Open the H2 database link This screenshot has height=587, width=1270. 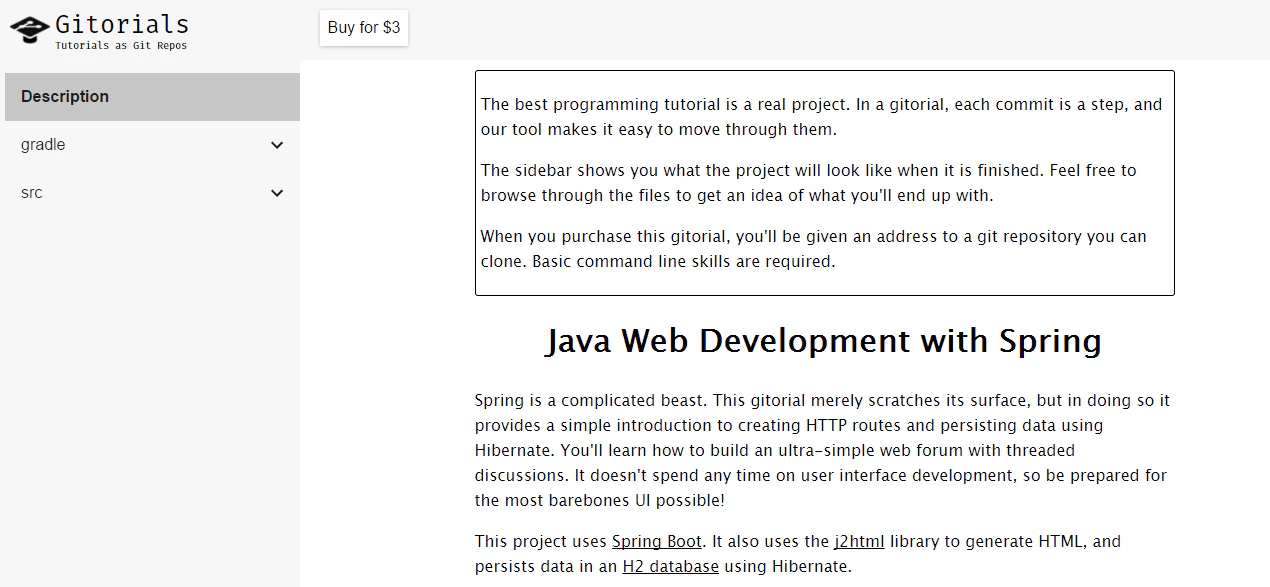(670, 567)
